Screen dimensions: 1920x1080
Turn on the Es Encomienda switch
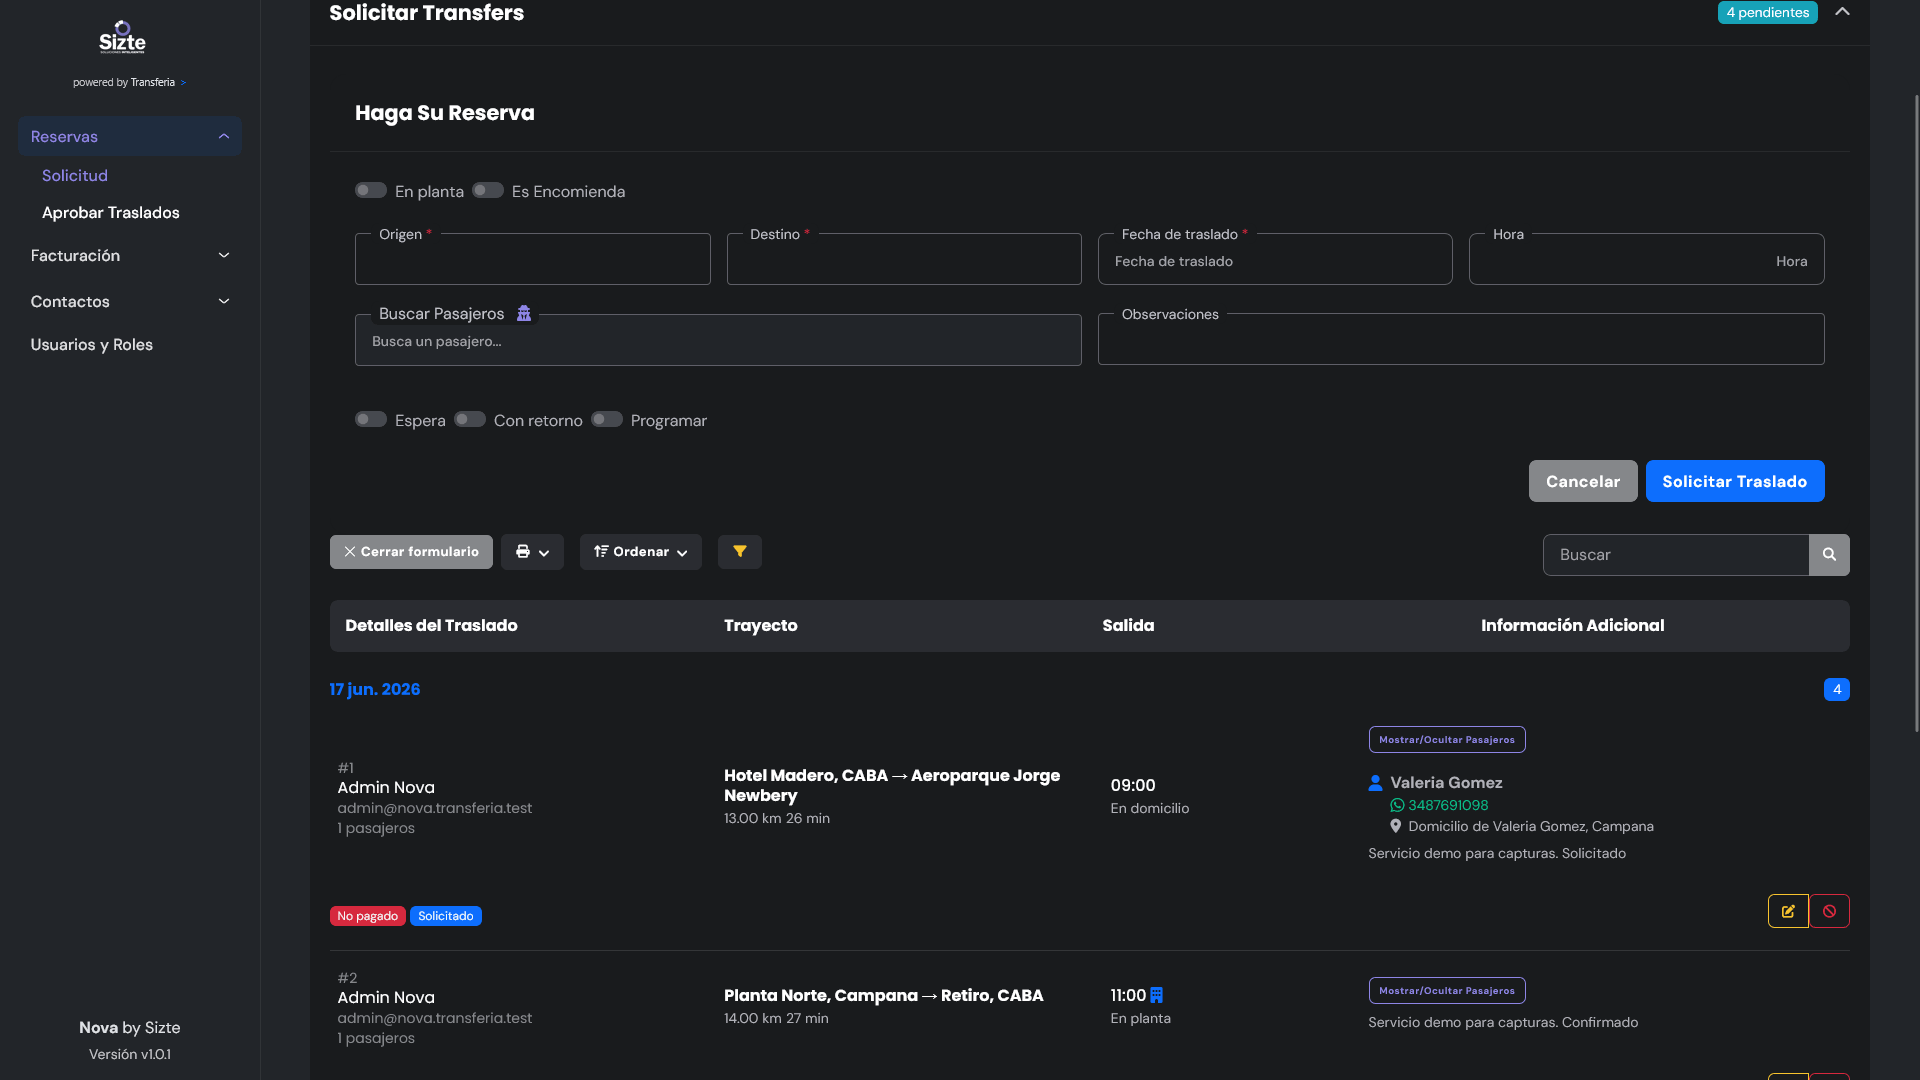(488, 190)
